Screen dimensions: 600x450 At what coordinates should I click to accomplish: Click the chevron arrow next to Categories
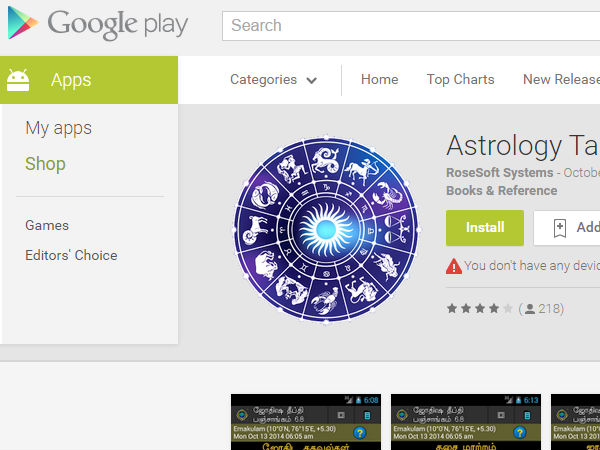click(311, 80)
